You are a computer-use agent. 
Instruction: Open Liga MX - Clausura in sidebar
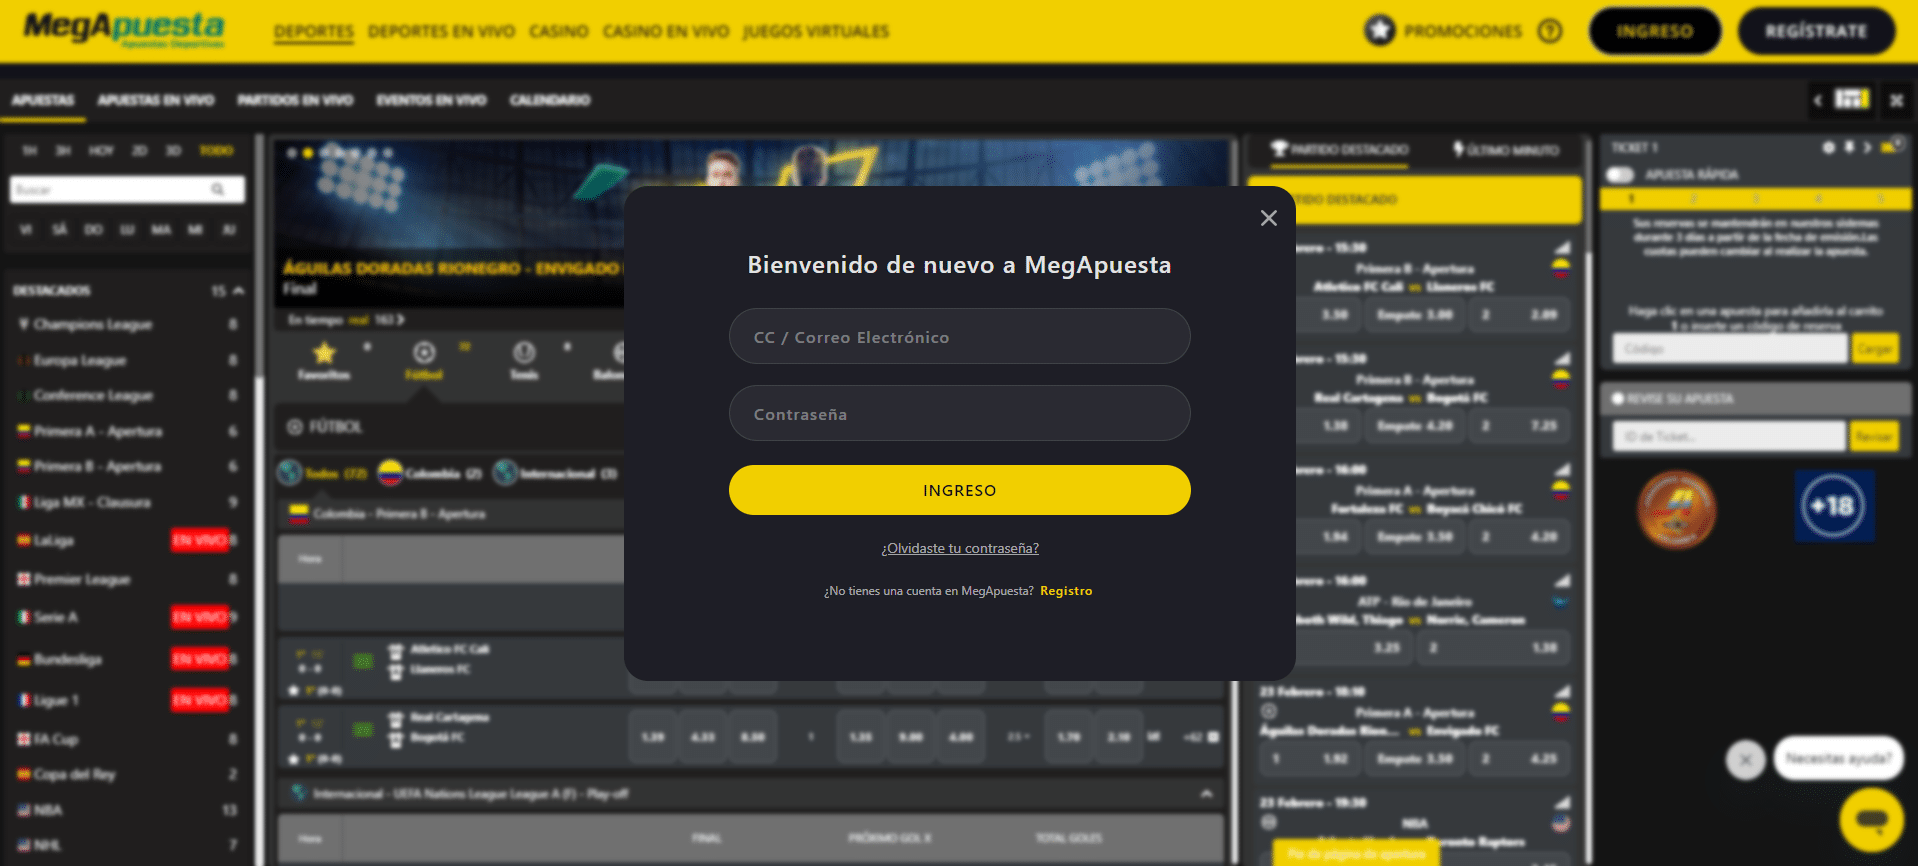pos(92,502)
